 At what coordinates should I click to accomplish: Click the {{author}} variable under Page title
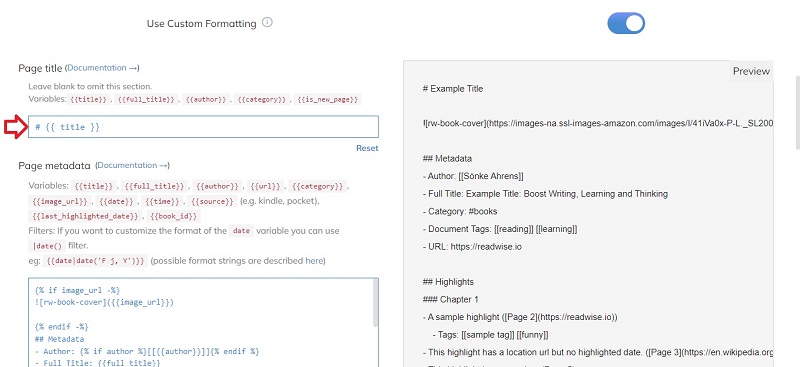(205, 100)
